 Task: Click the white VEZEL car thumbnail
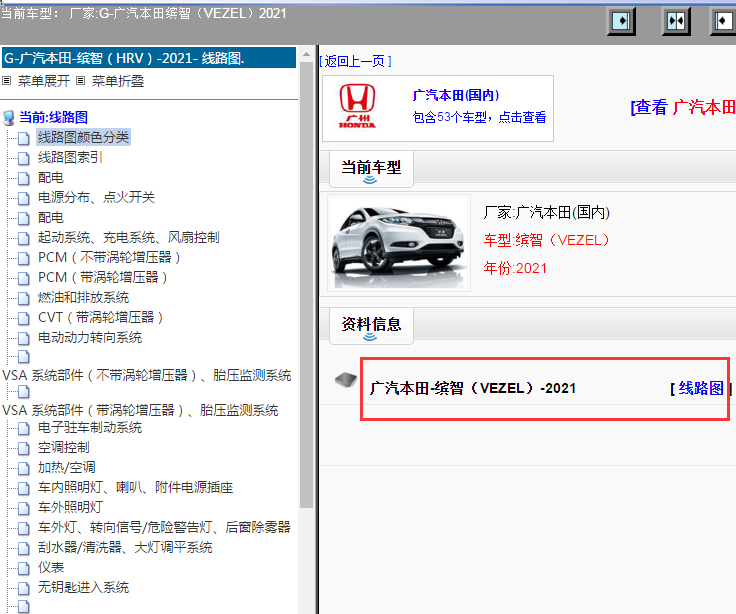[x=399, y=243]
